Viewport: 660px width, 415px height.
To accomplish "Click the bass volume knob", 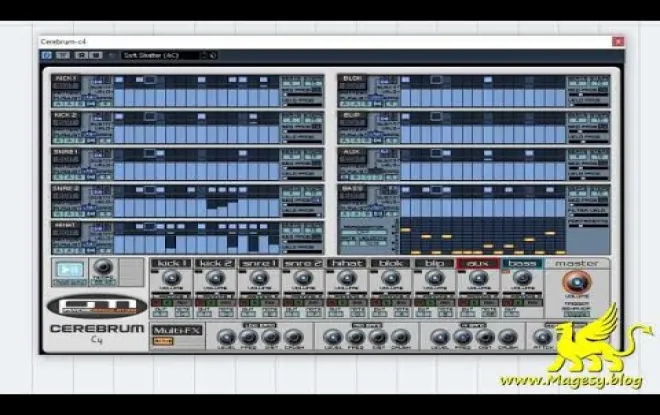I will pos(522,278).
